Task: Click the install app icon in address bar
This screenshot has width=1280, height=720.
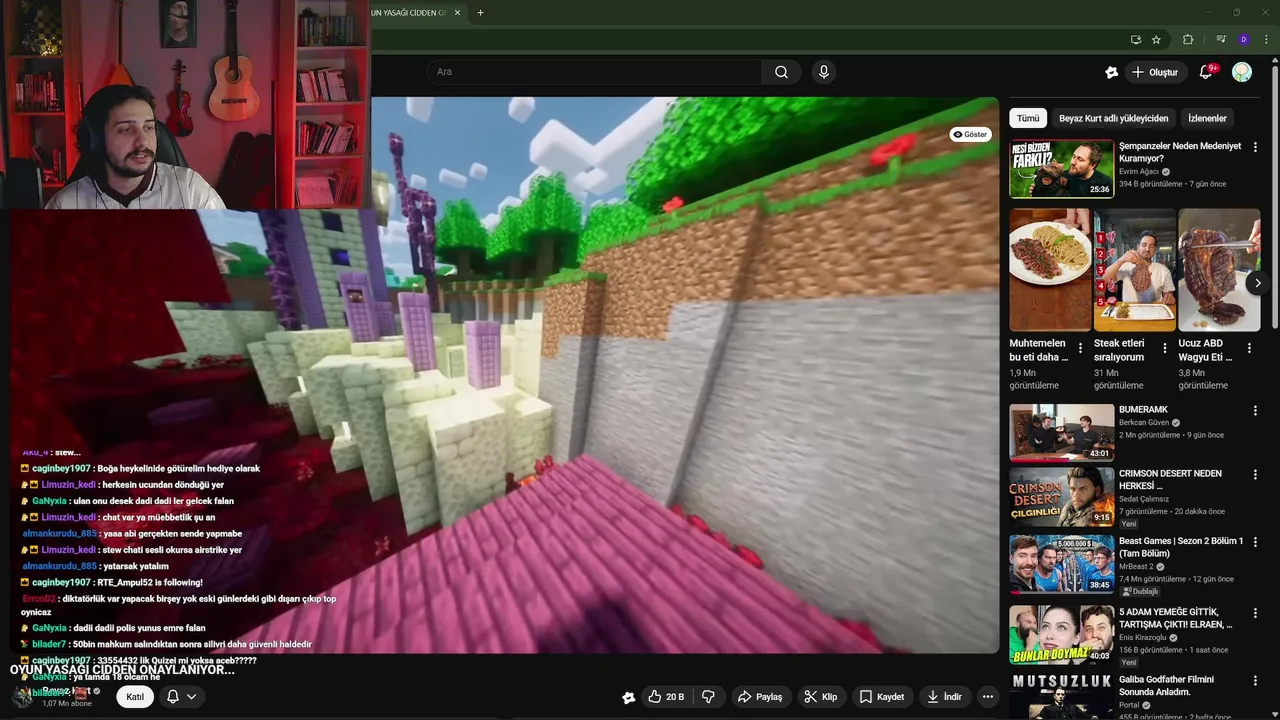Action: 1135,40
